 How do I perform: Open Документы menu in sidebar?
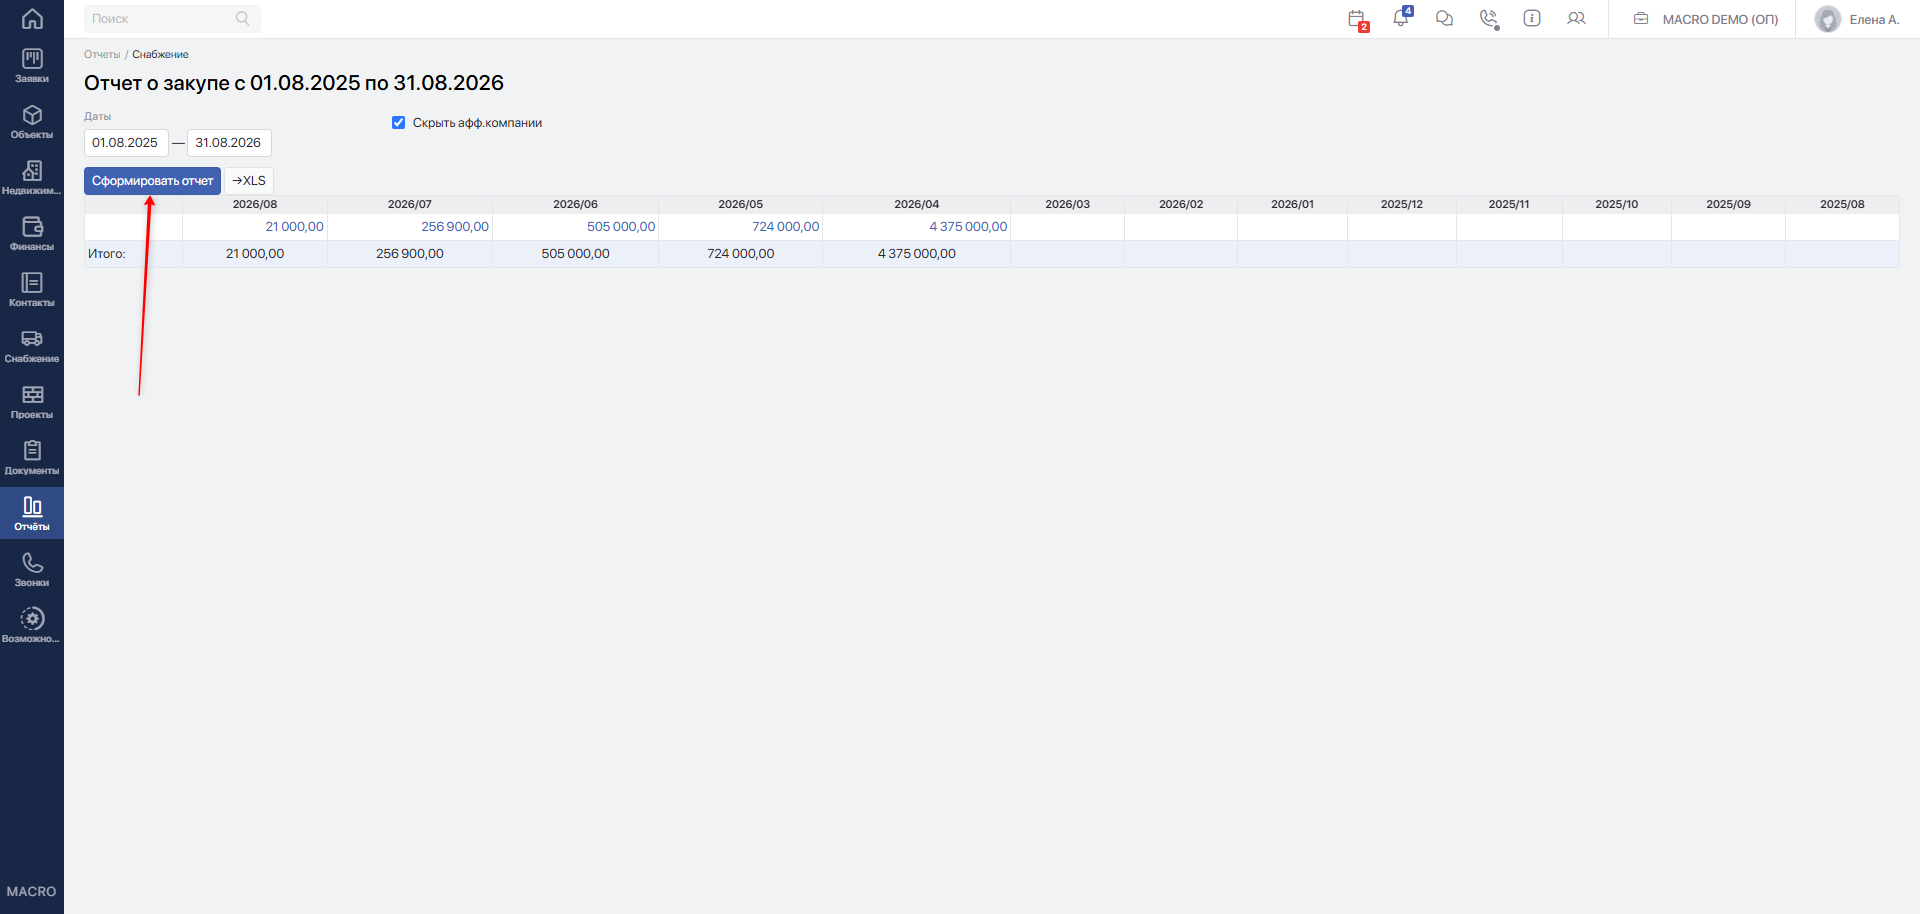32,458
